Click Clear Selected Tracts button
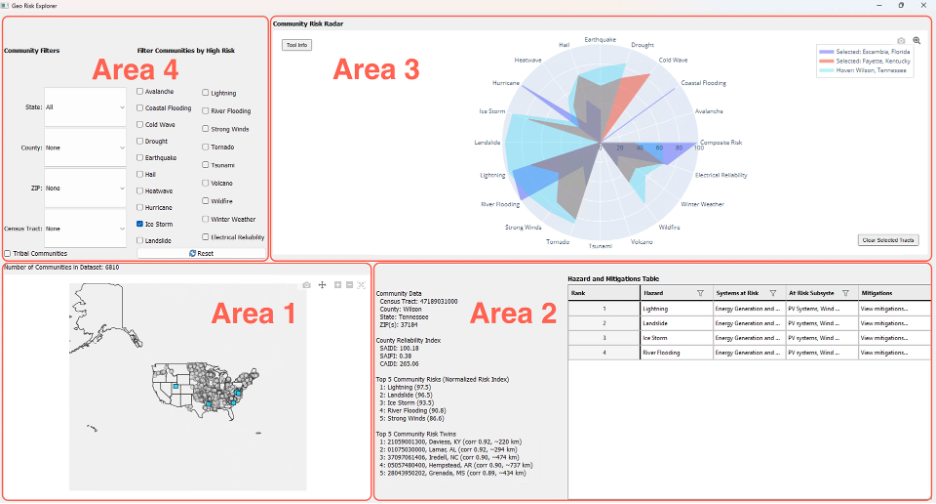936x504 pixels. (x=888, y=240)
